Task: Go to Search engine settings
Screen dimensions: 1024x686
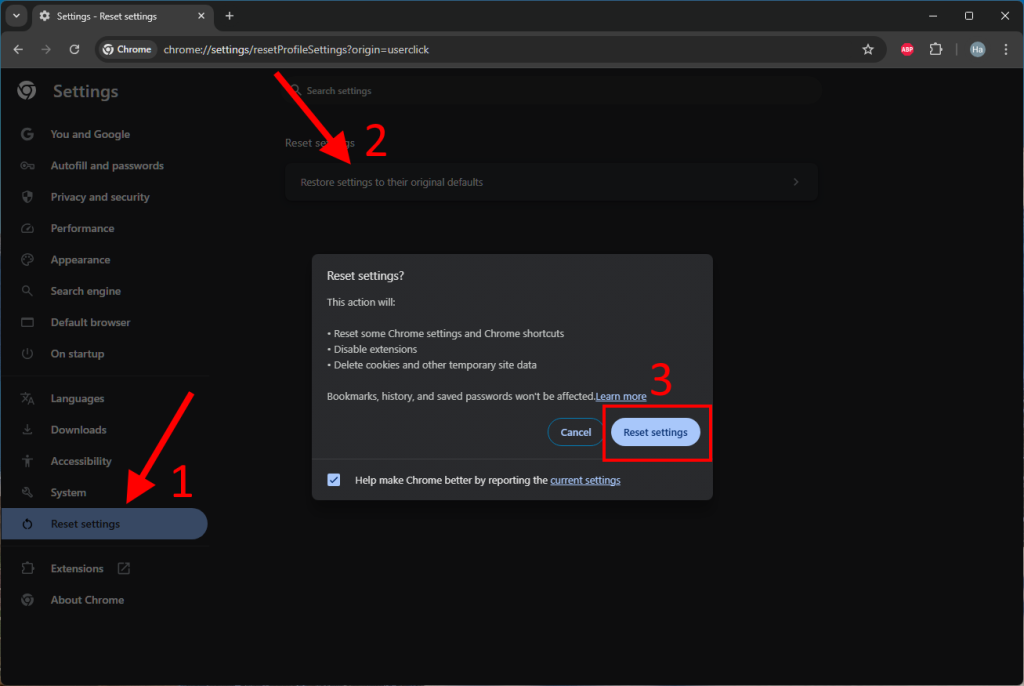Action: click(x=85, y=291)
